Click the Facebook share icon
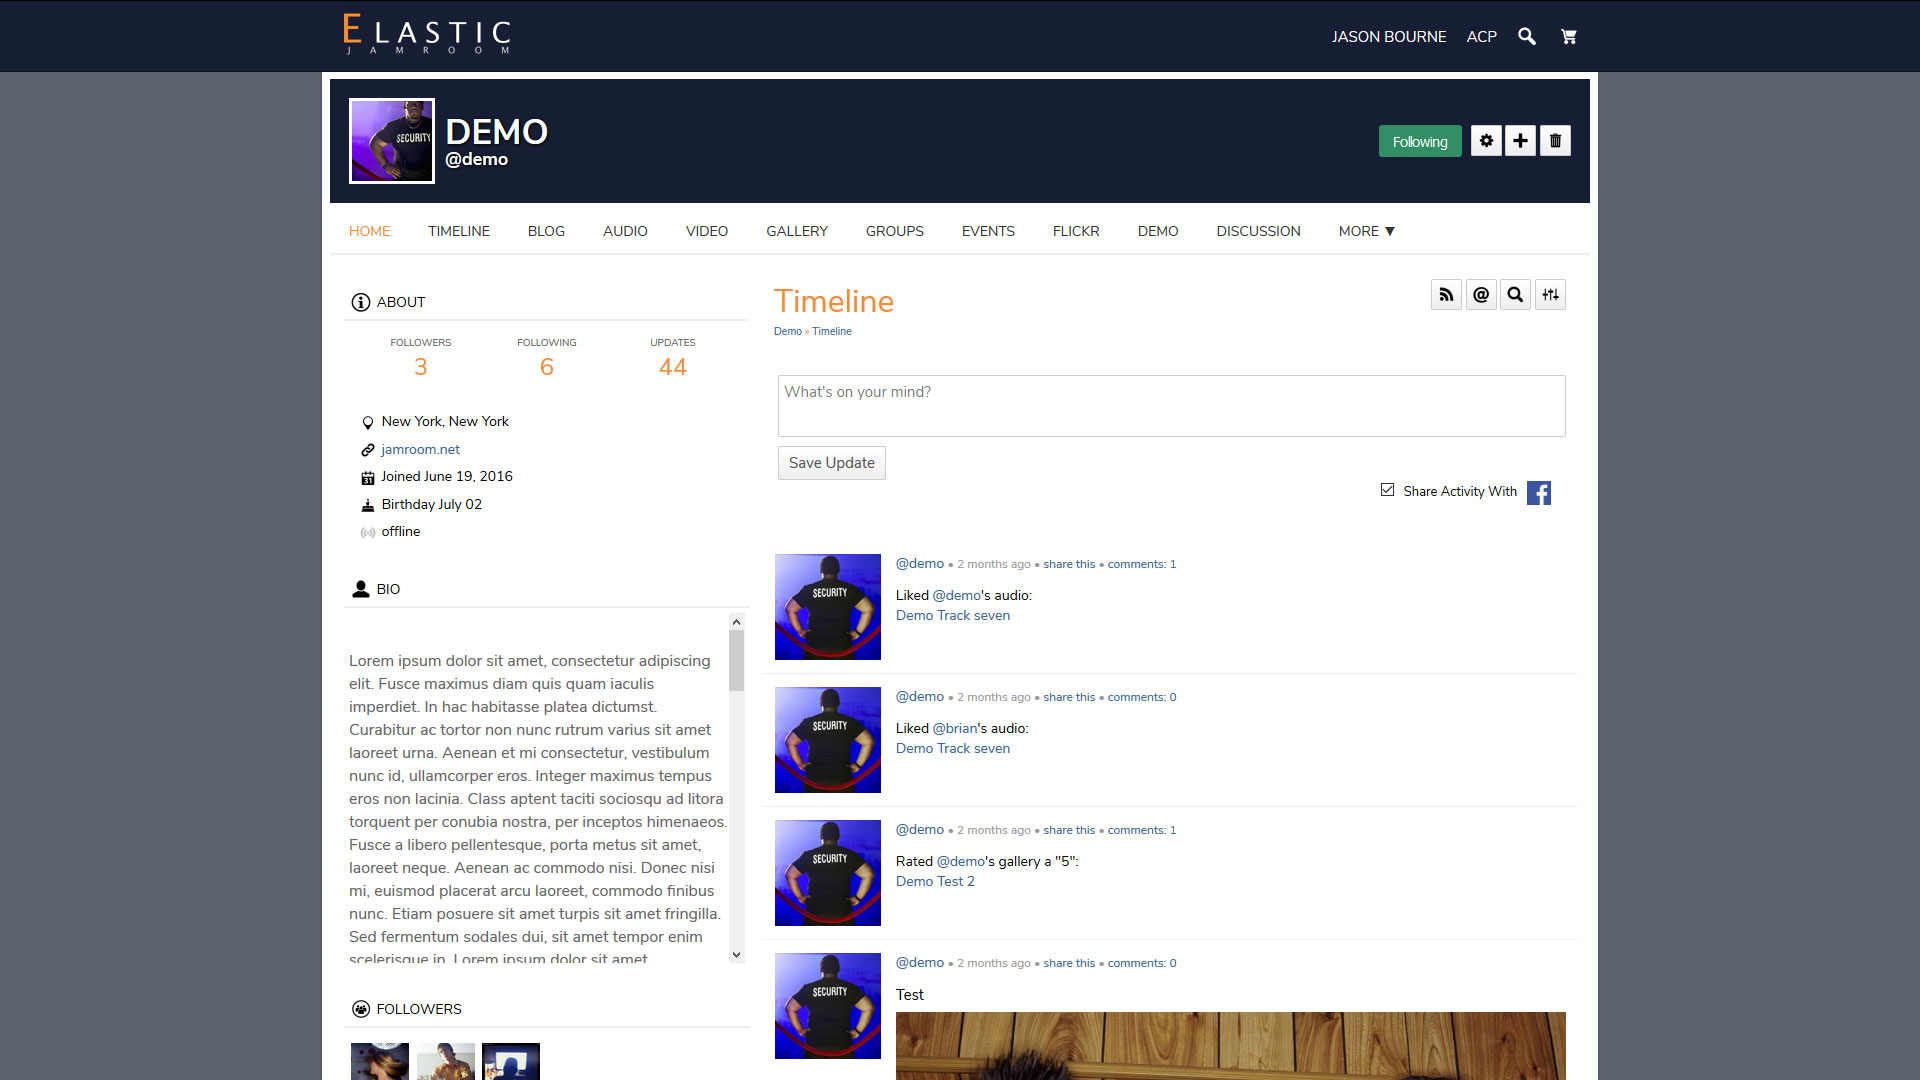The width and height of the screenshot is (1920, 1080). point(1538,493)
